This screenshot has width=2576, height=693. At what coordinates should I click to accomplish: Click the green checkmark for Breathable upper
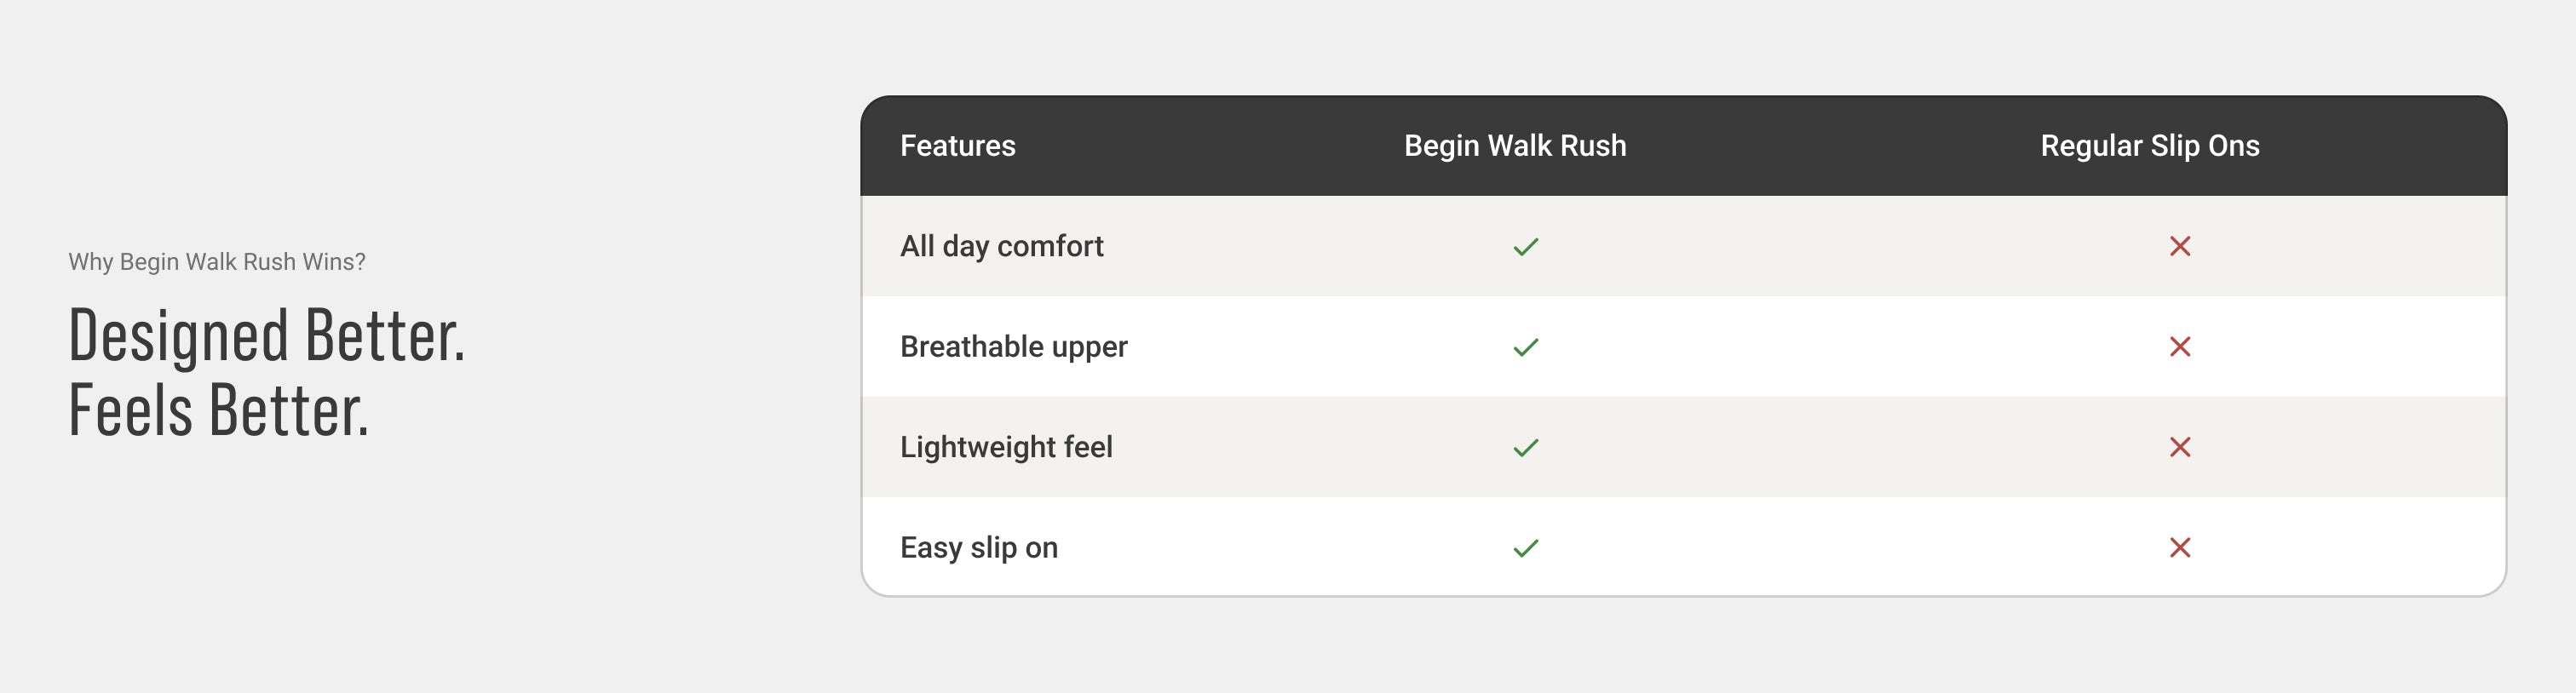1525,347
